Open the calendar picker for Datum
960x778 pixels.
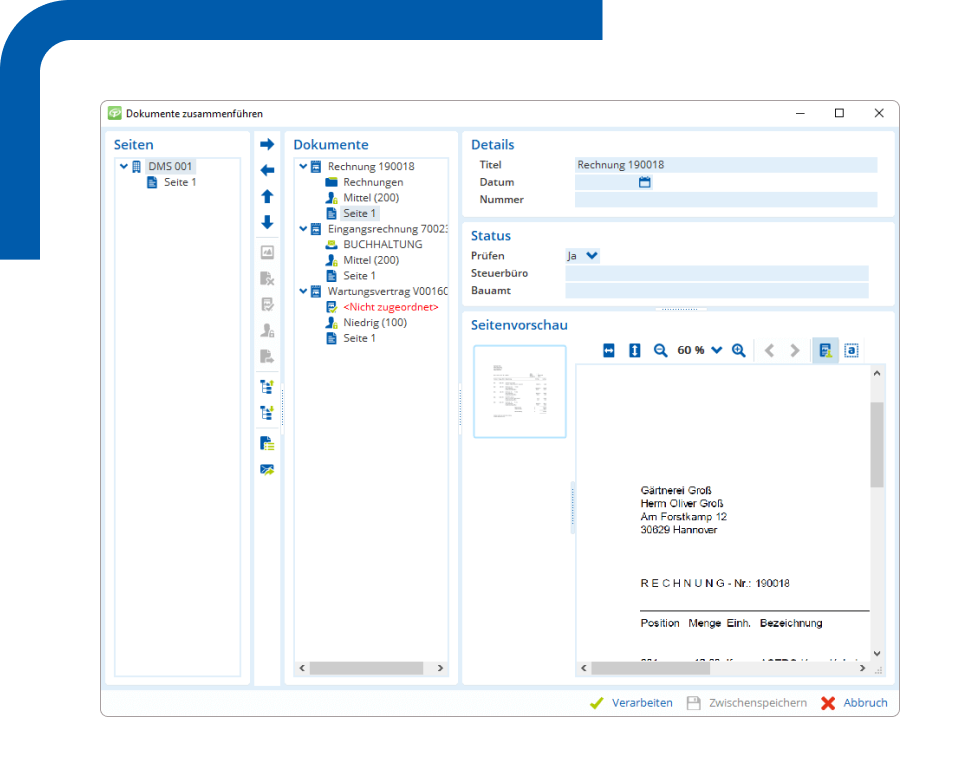pyautogui.click(x=645, y=182)
